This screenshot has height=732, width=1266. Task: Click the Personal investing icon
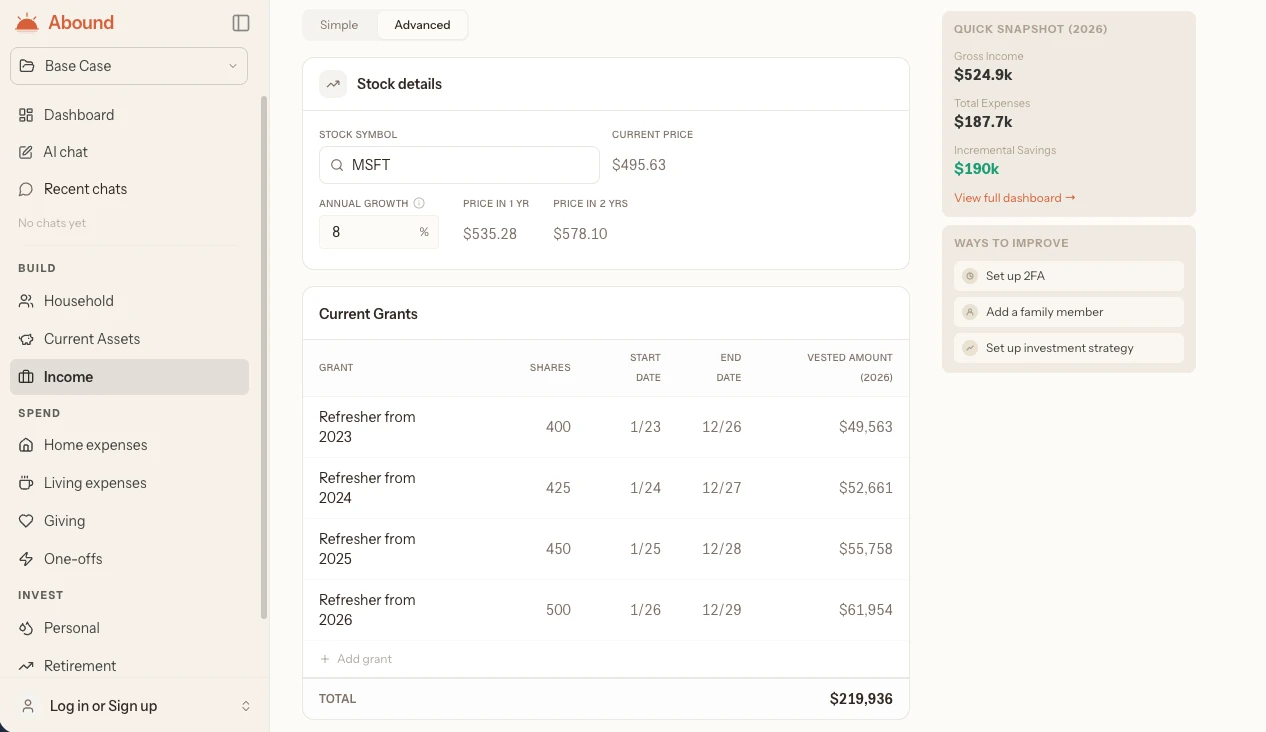pos(26,628)
